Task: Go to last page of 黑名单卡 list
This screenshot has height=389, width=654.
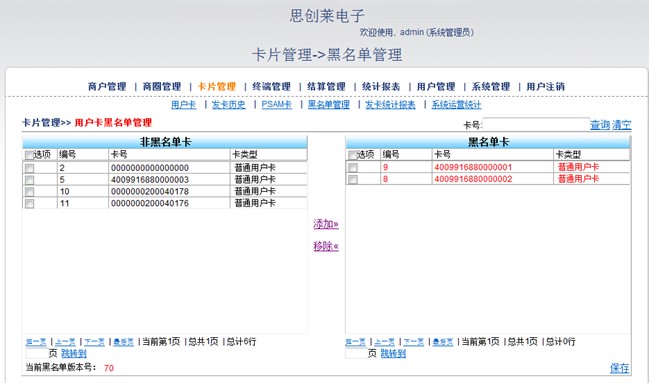Action: 443,342
